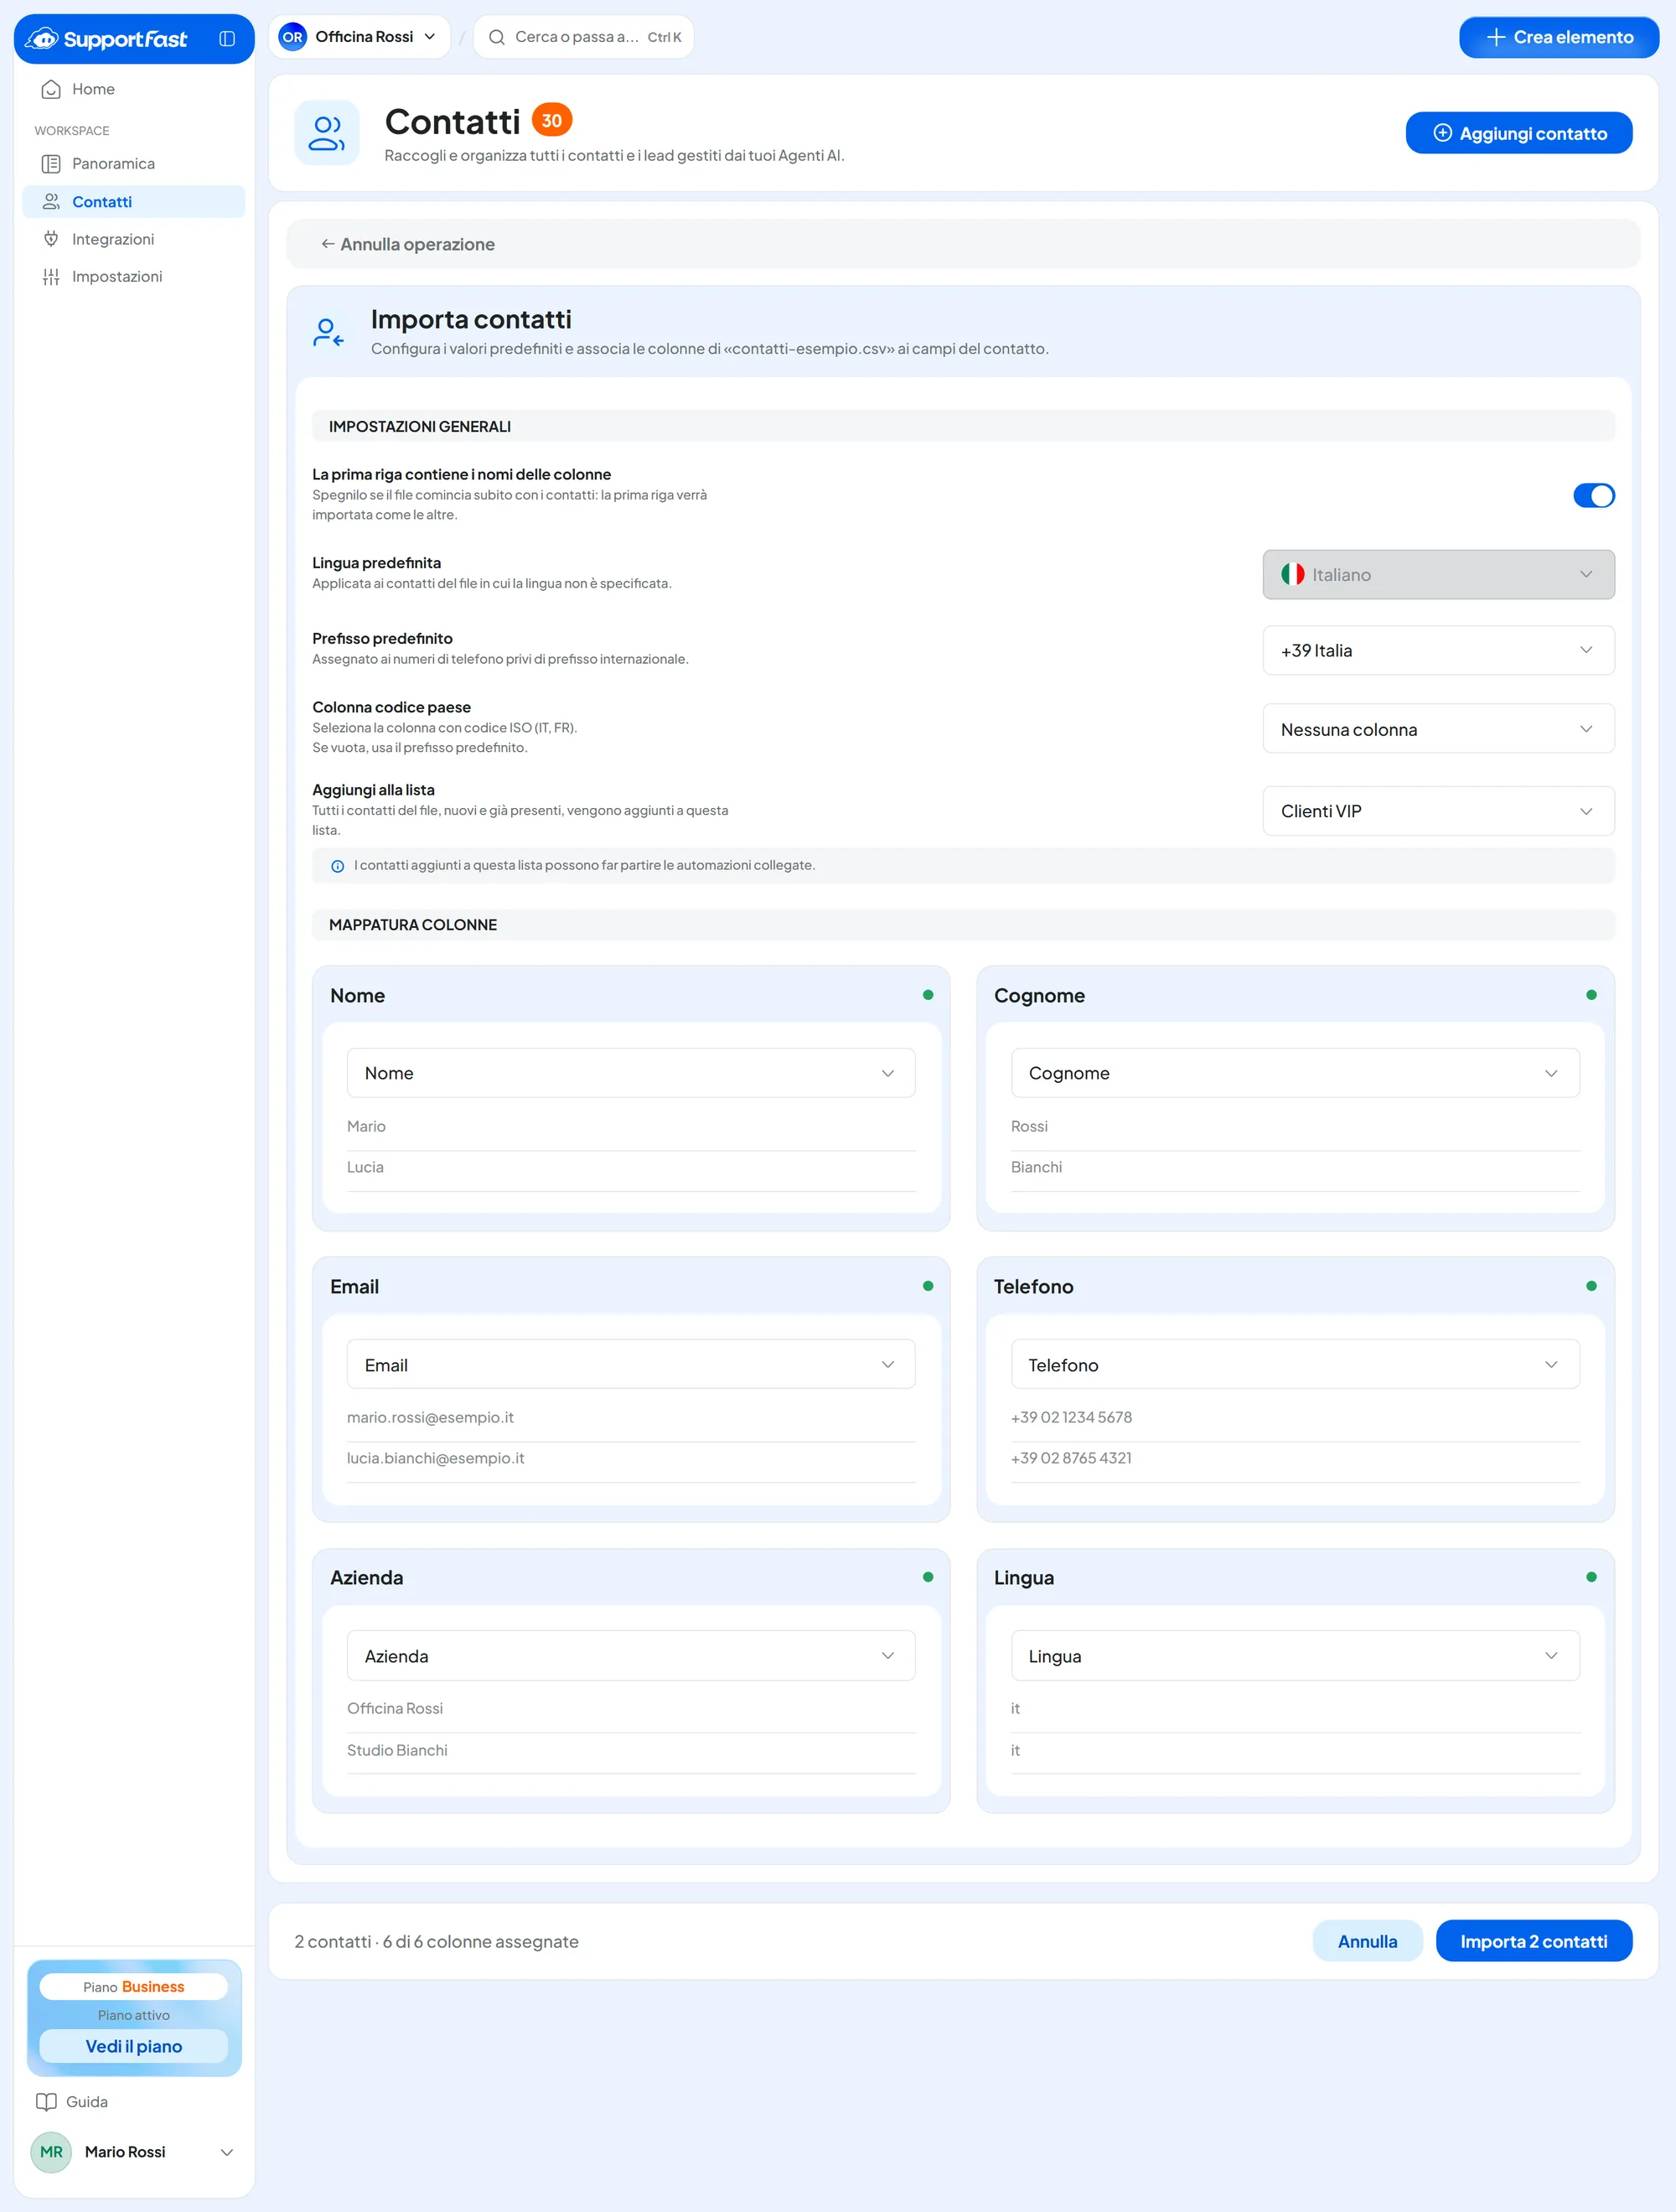Click the Integrazioni plug icon
The width and height of the screenshot is (1676, 2212).
click(51, 239)
